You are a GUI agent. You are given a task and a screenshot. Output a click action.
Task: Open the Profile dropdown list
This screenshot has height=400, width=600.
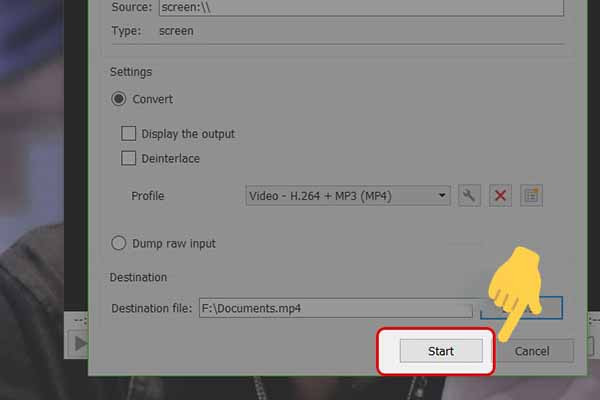tap(348, 196)
